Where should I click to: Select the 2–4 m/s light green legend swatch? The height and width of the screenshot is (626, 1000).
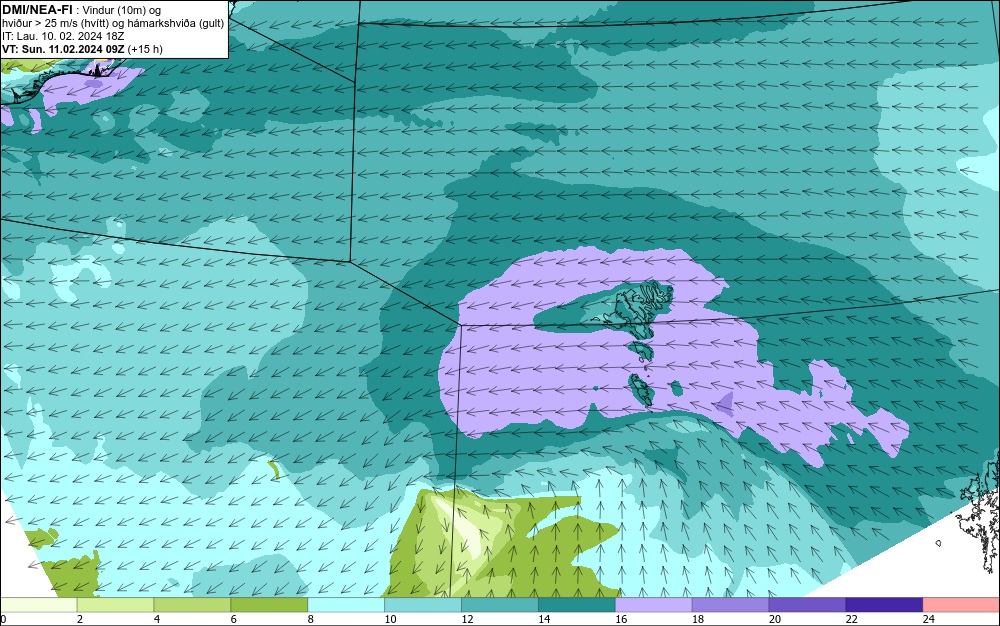(115, 605)
